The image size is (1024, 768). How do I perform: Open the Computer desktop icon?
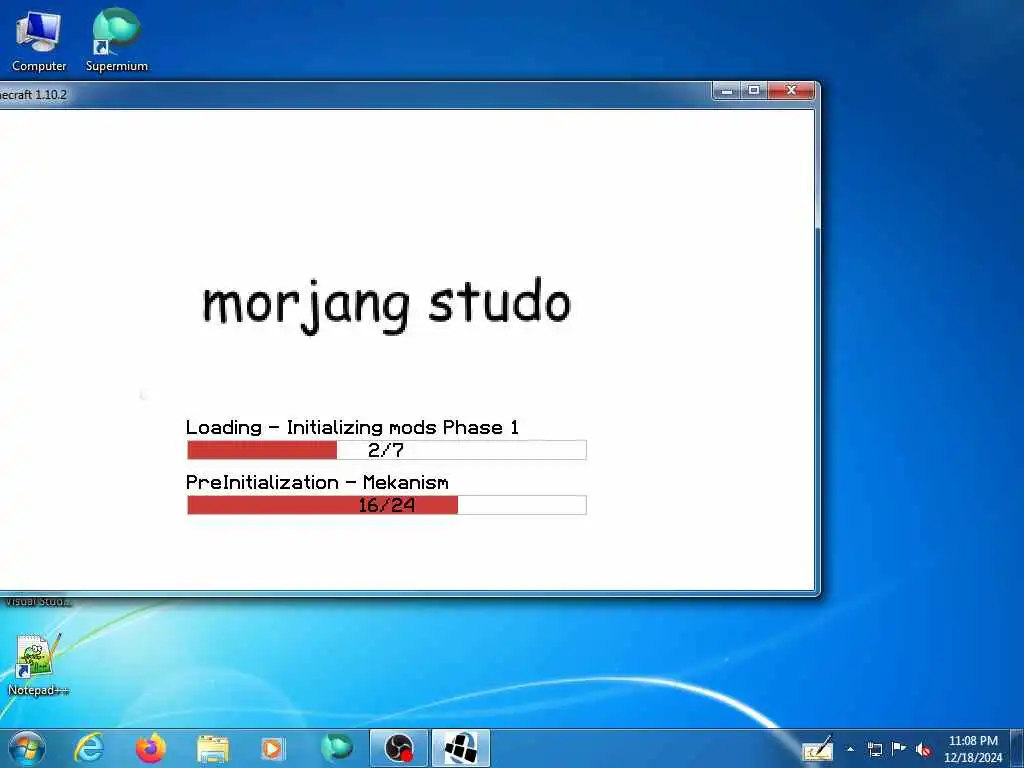[x=39, y=39]
